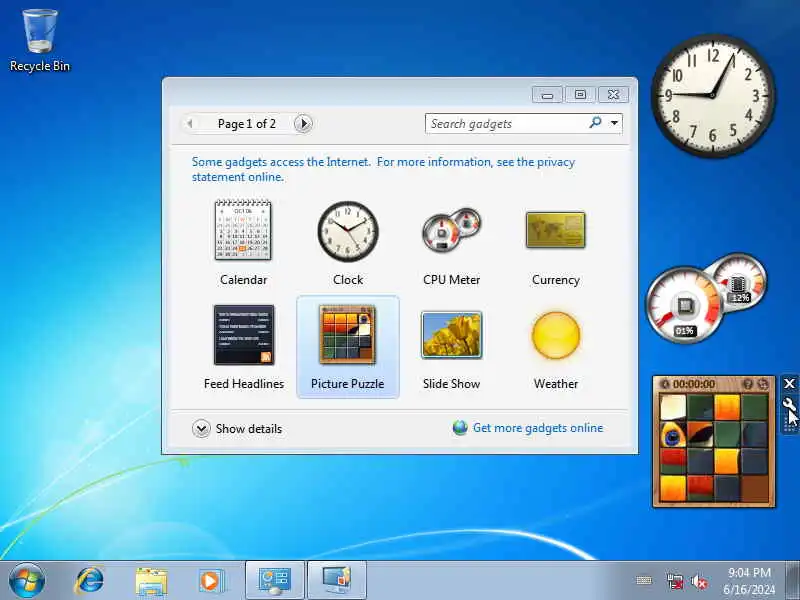Click the puzzle timer reading 00:00:00

click(694, 384)
